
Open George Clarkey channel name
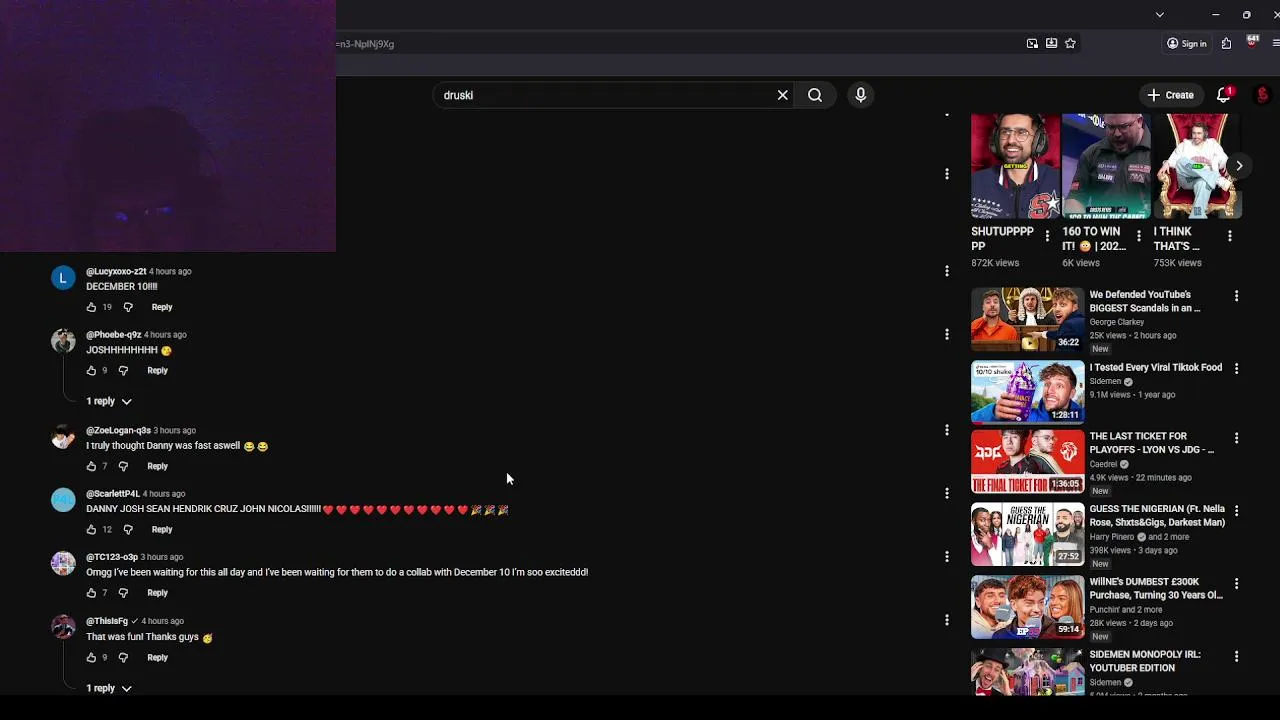coord(1116,322)
